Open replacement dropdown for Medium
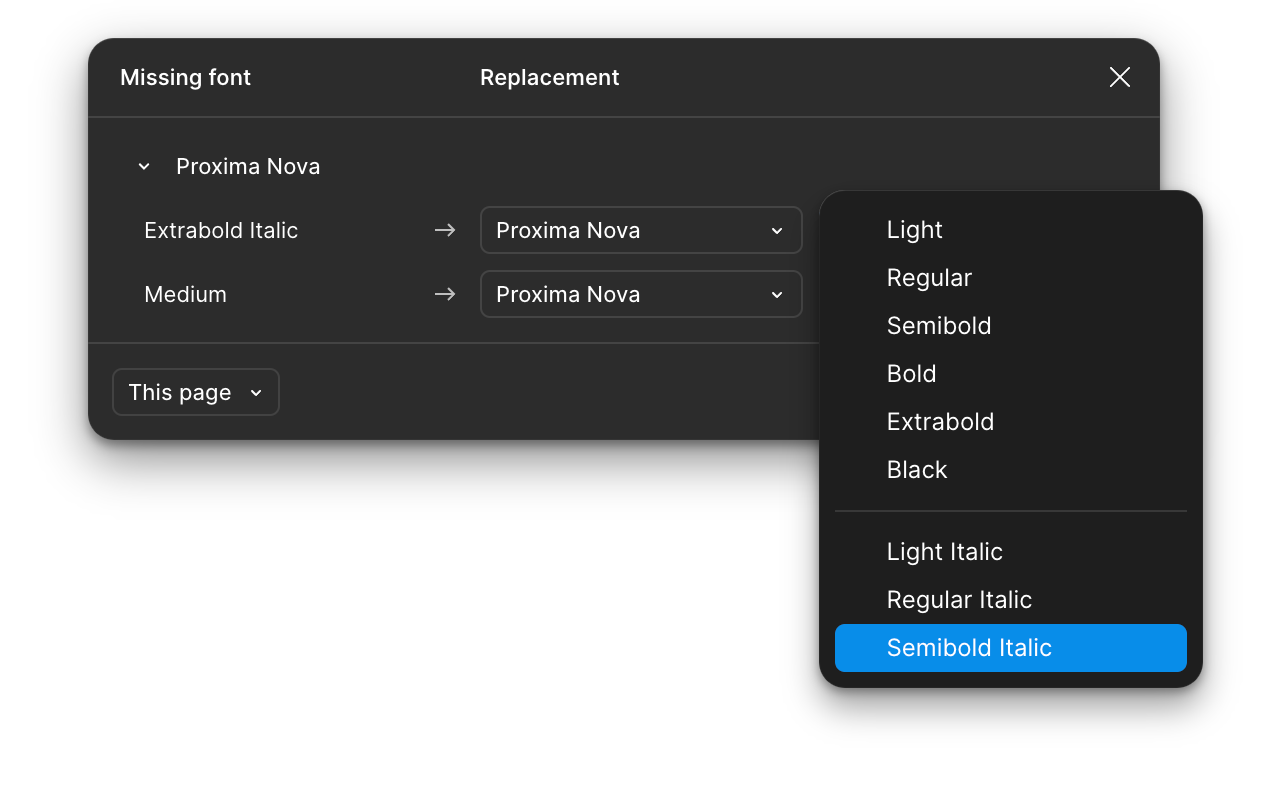Screen dimensions: 1266x800 click(x=641, y=294)
